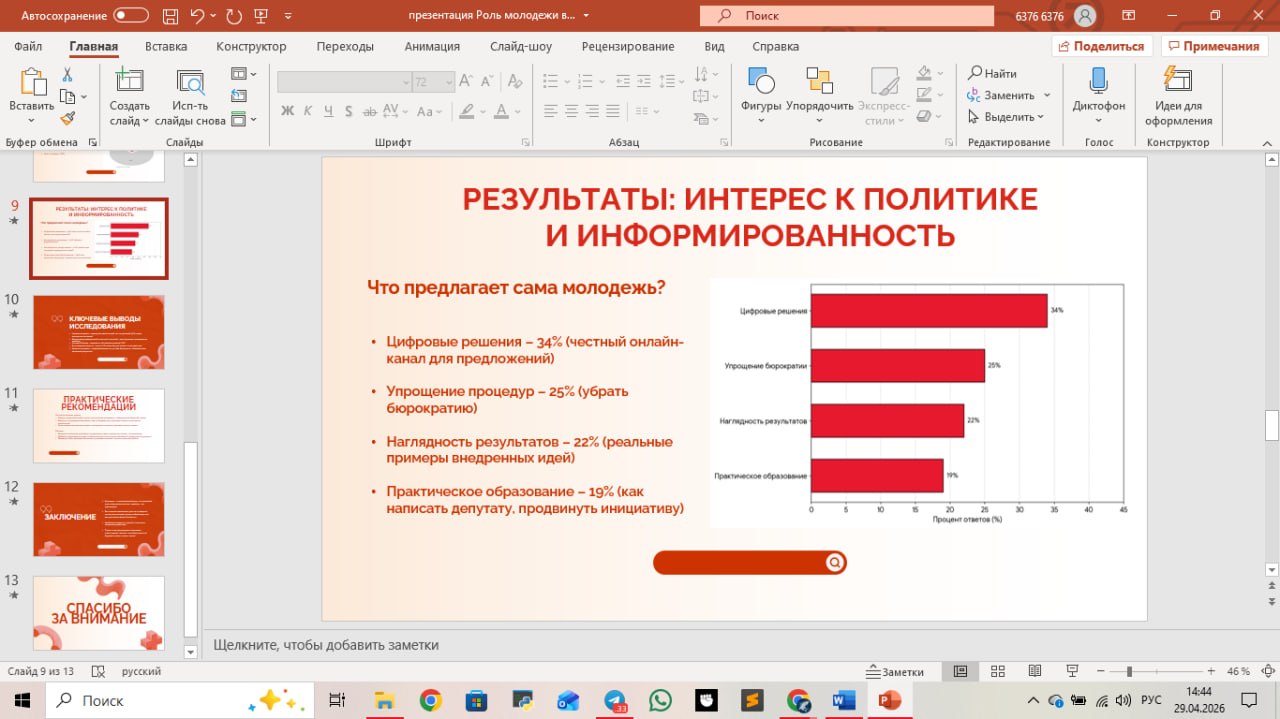Screen dimensions: 1280x719
Task: Click the accessibility check status icon
Action: point(99,672)
